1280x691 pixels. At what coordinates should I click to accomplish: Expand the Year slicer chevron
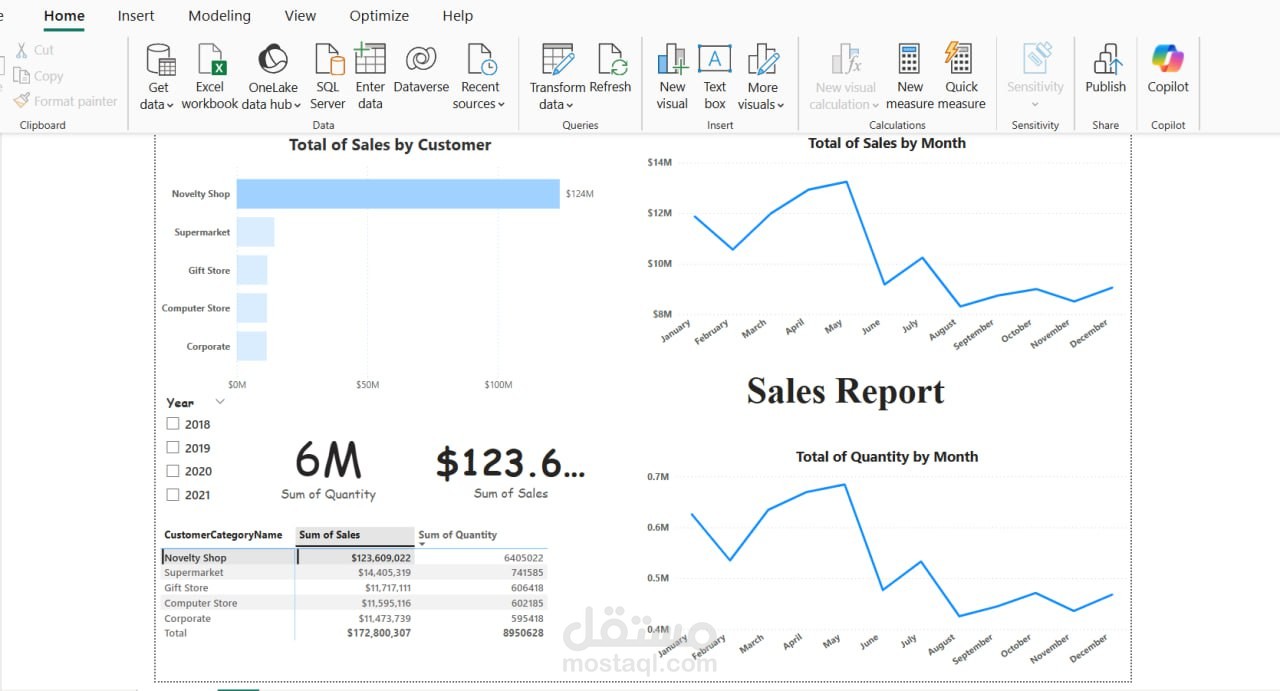click(220, 402)
